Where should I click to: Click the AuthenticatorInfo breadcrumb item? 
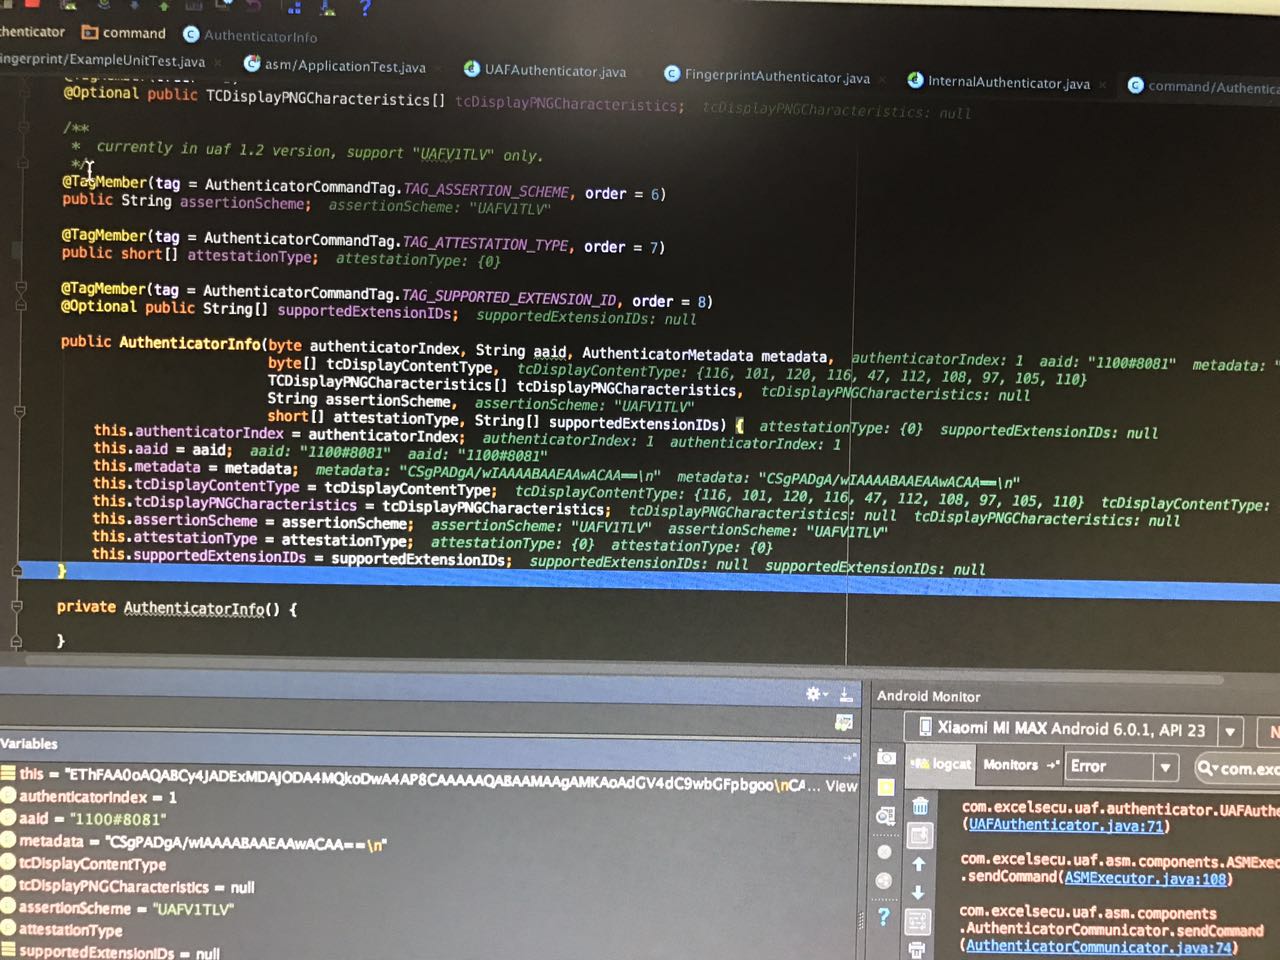250,36
